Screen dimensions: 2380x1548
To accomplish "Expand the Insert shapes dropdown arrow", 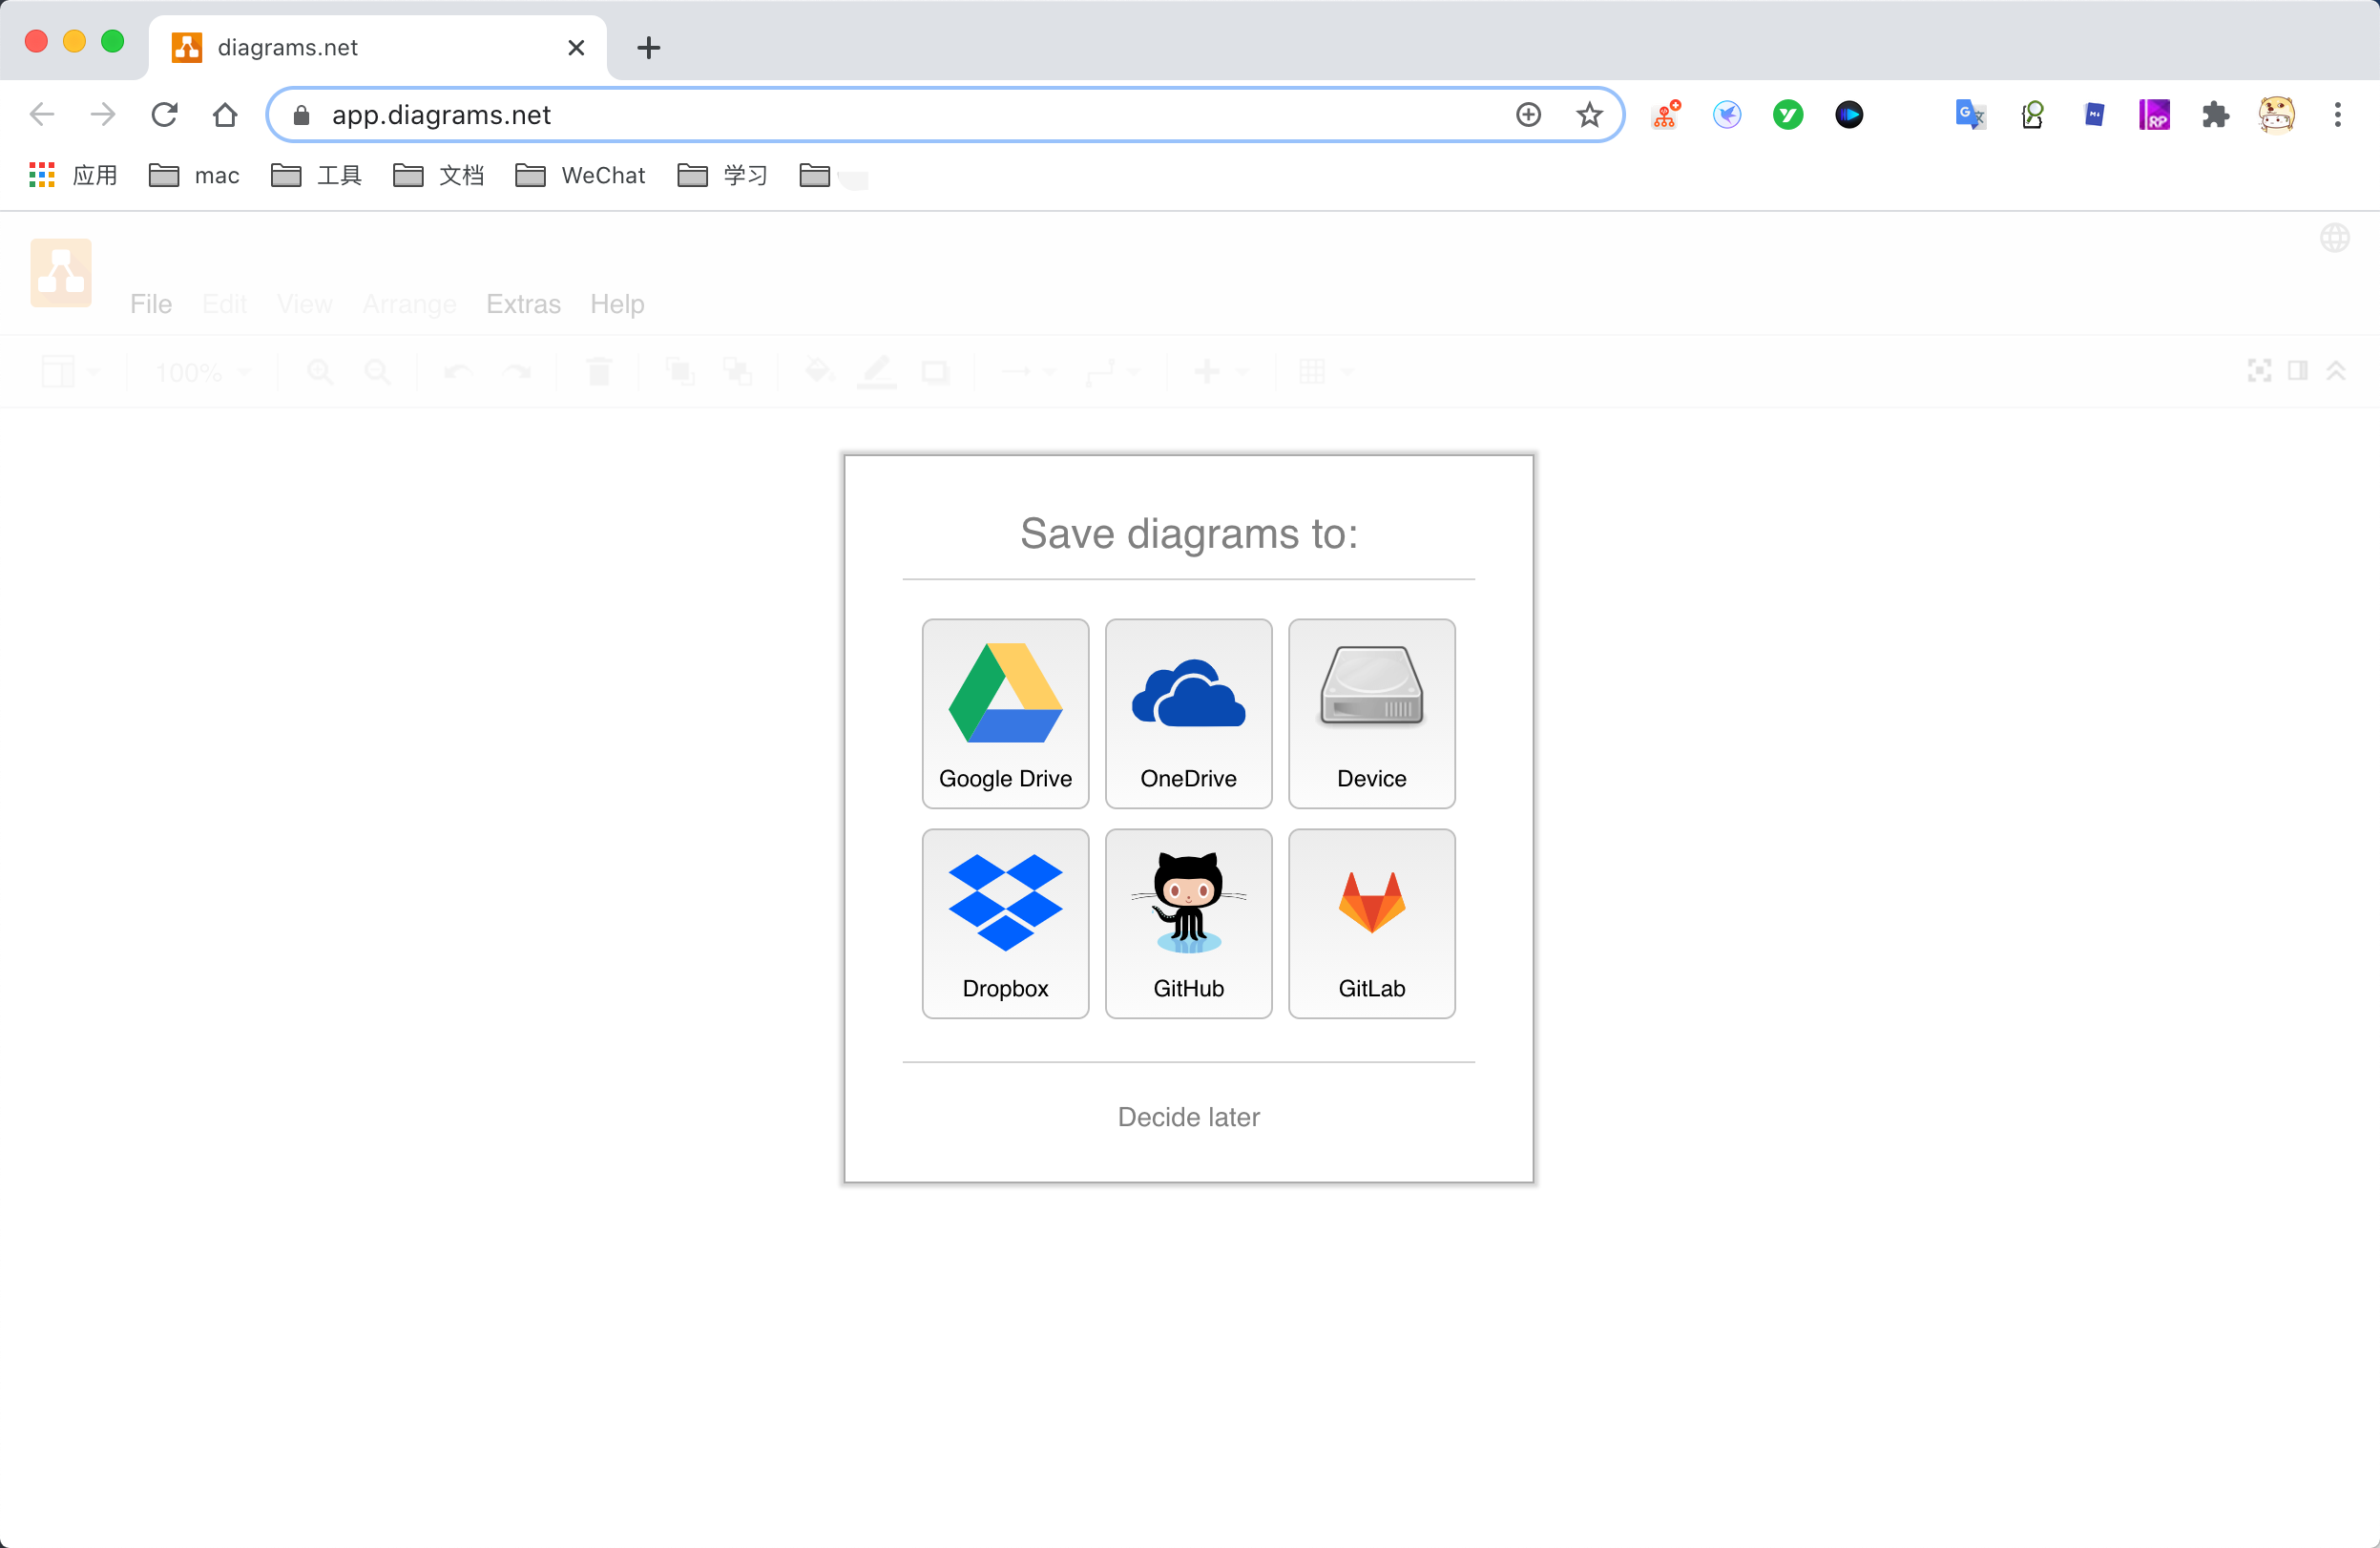I will (1242, 371).
